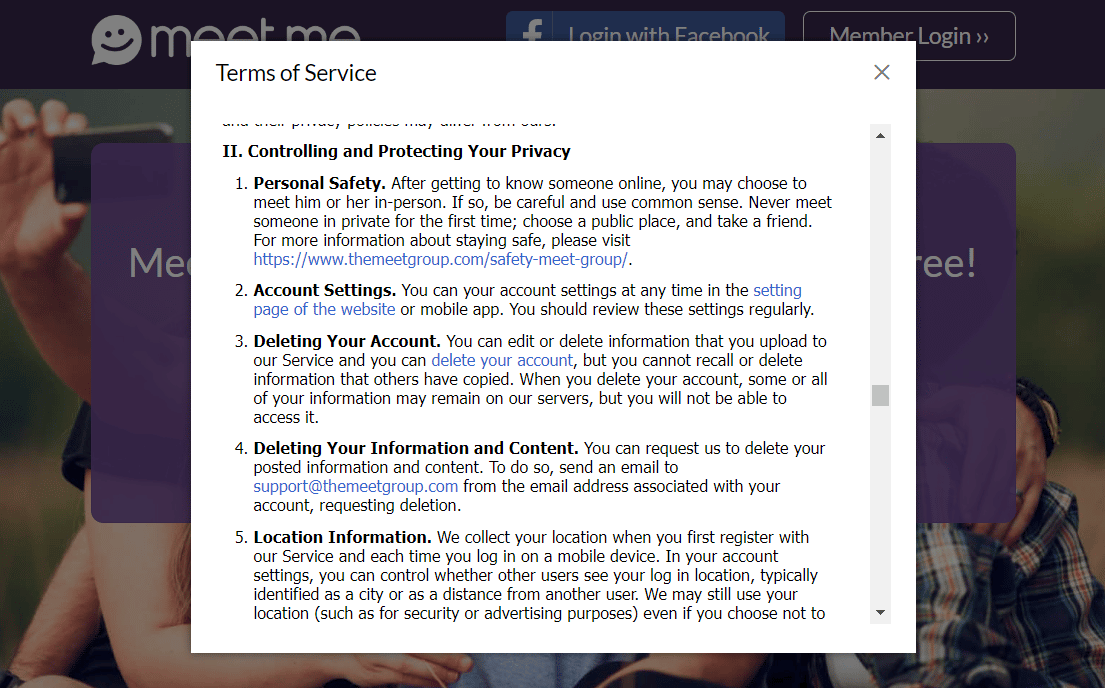Image resolution: width=1105 pixels, height=688 pixels.
Task: Close the Terms of Service dialog
Action: click(x=882, y=73)
